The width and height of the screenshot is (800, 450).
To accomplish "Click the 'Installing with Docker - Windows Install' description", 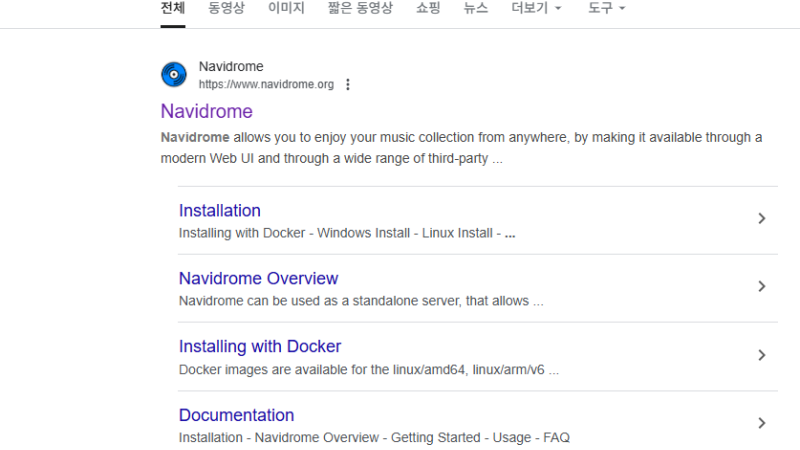I will coord(347,233).
